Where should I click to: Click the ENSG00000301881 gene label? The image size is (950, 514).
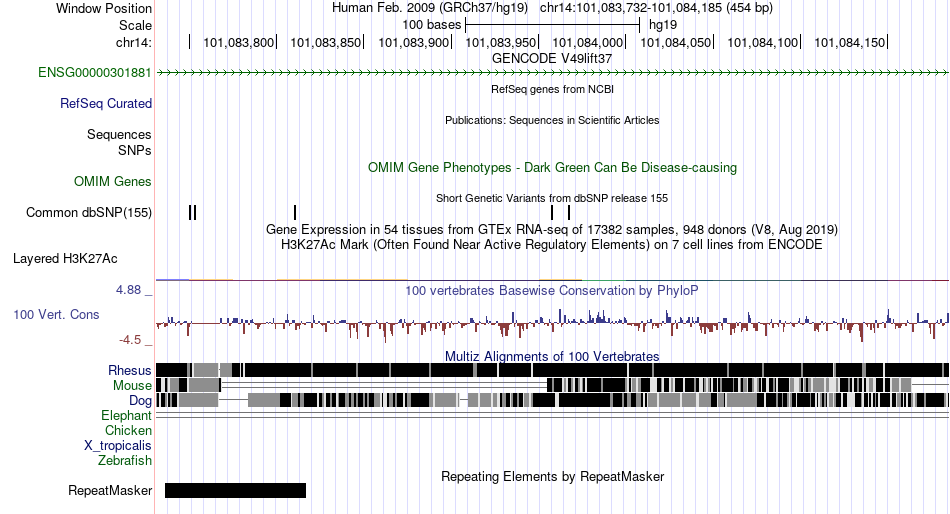[95, 73]
